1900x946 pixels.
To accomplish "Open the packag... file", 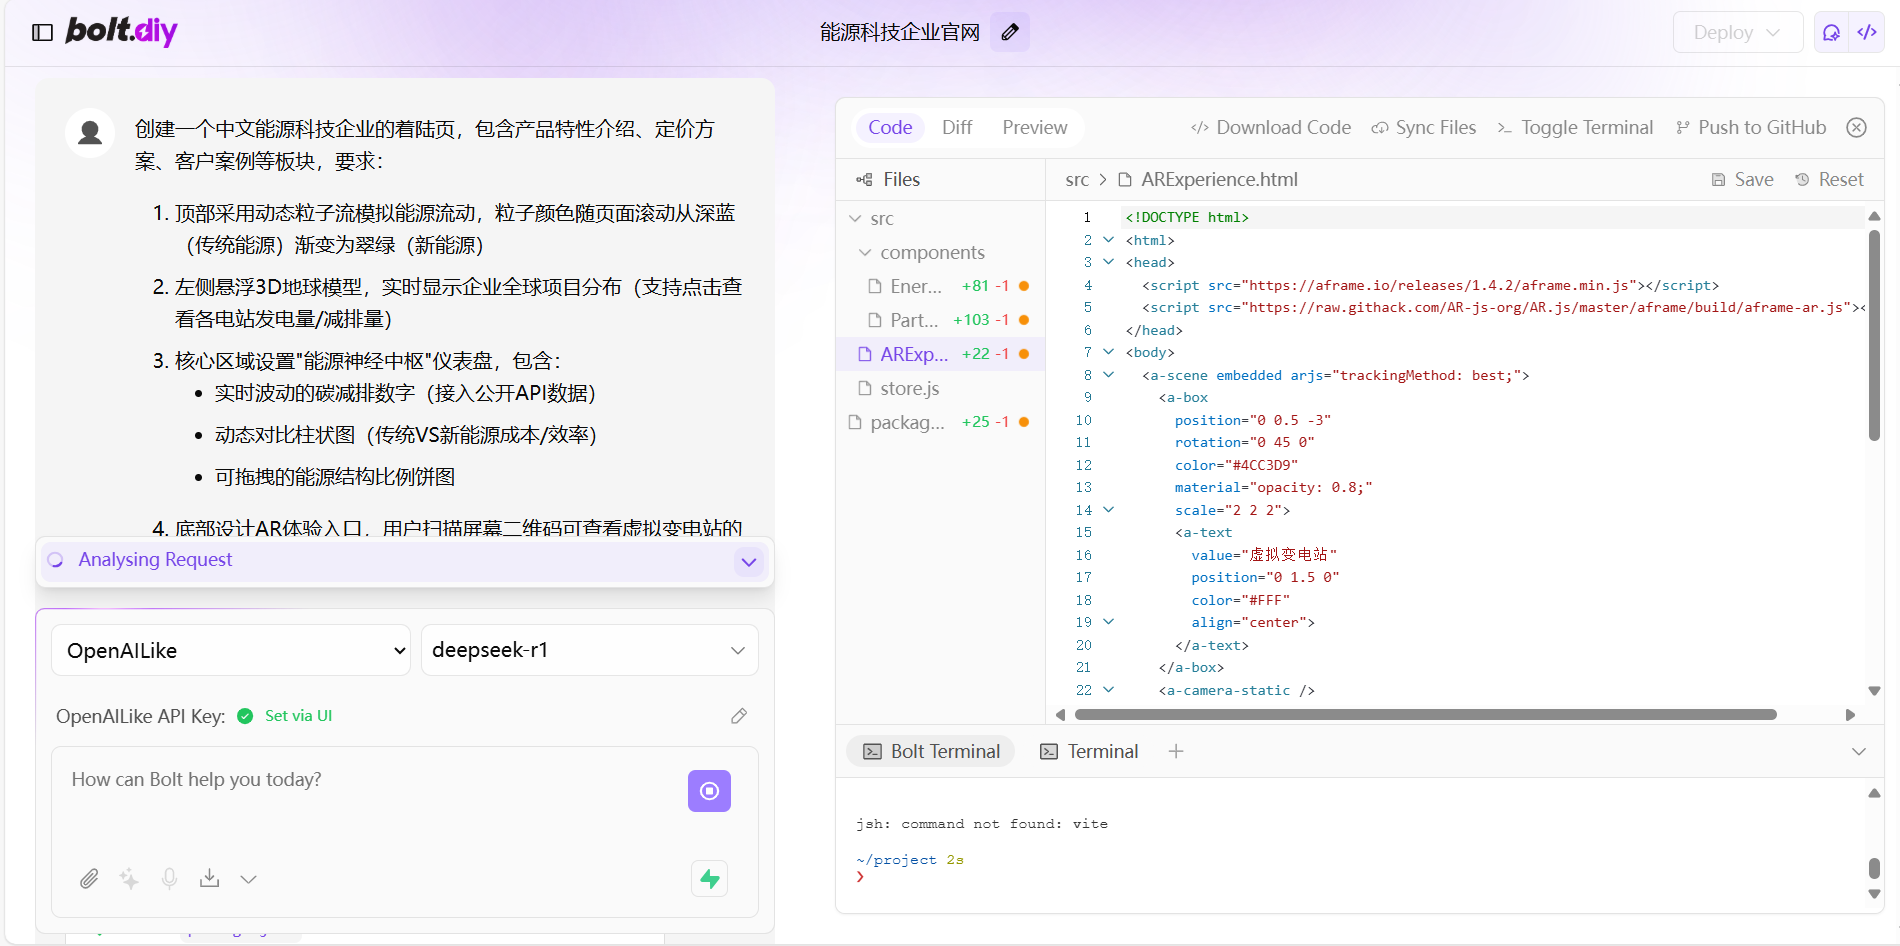I will [941, 422].
